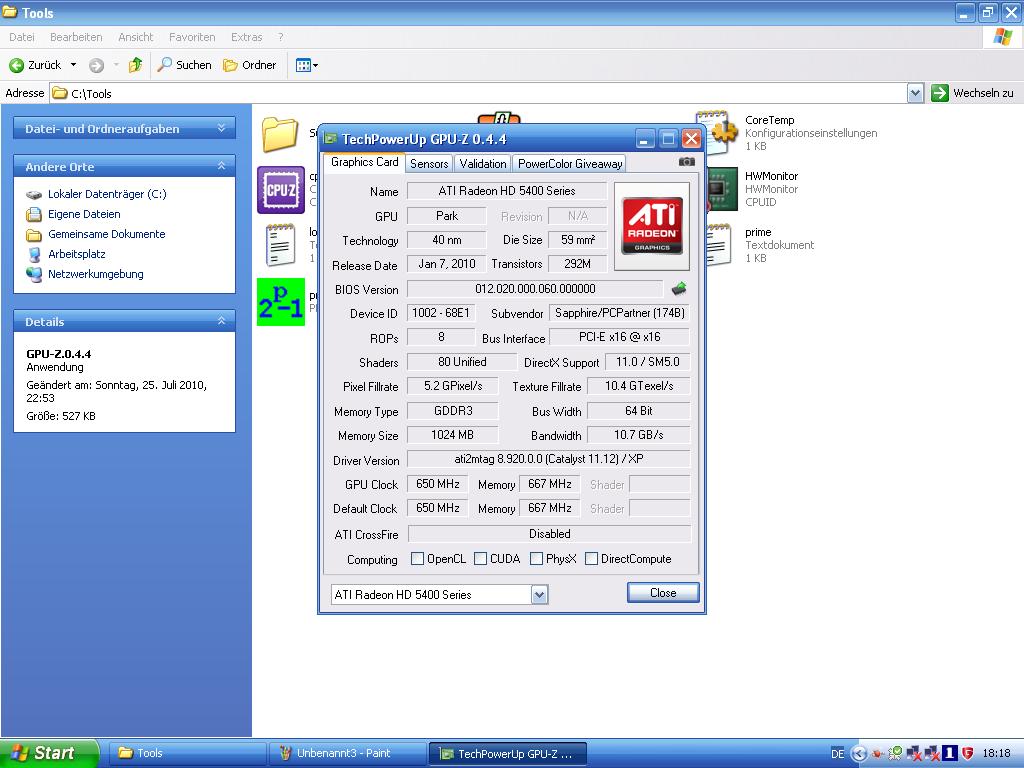The height and width of the screenshot is (768, 1024).
Task: Expand hidden tray icons arrow
Action: coord(859,754)
